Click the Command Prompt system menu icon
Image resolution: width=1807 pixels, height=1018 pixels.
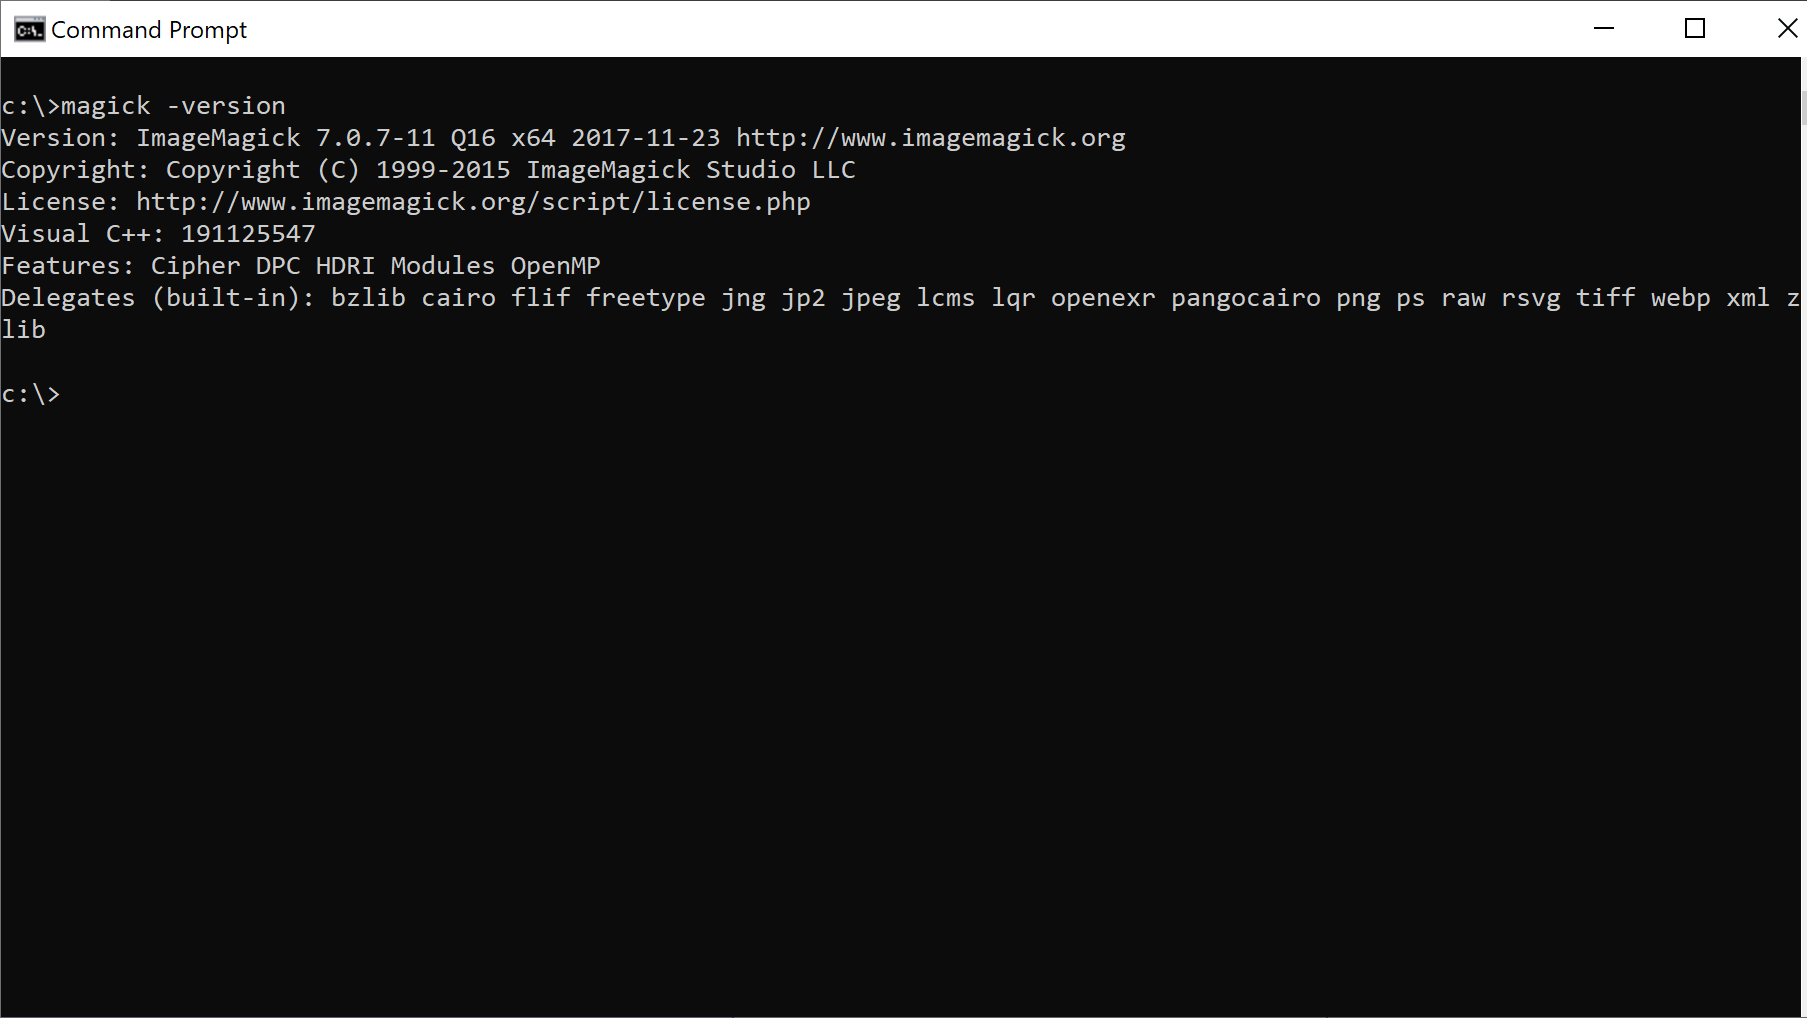pyautogui.click(x=29, y=30)
